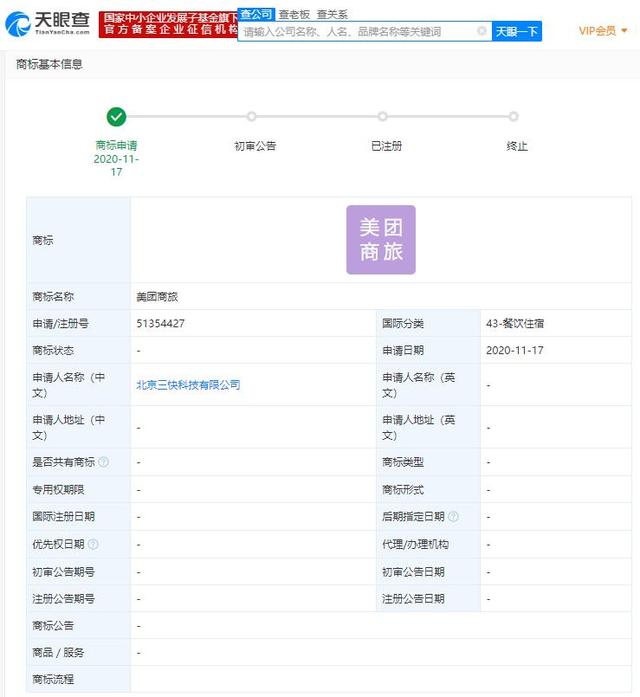The width and height of the screenshot is (640, 697).
Task: Click the 商标流程 label cell
Action: pyautogui.click(x=79, y=679)
